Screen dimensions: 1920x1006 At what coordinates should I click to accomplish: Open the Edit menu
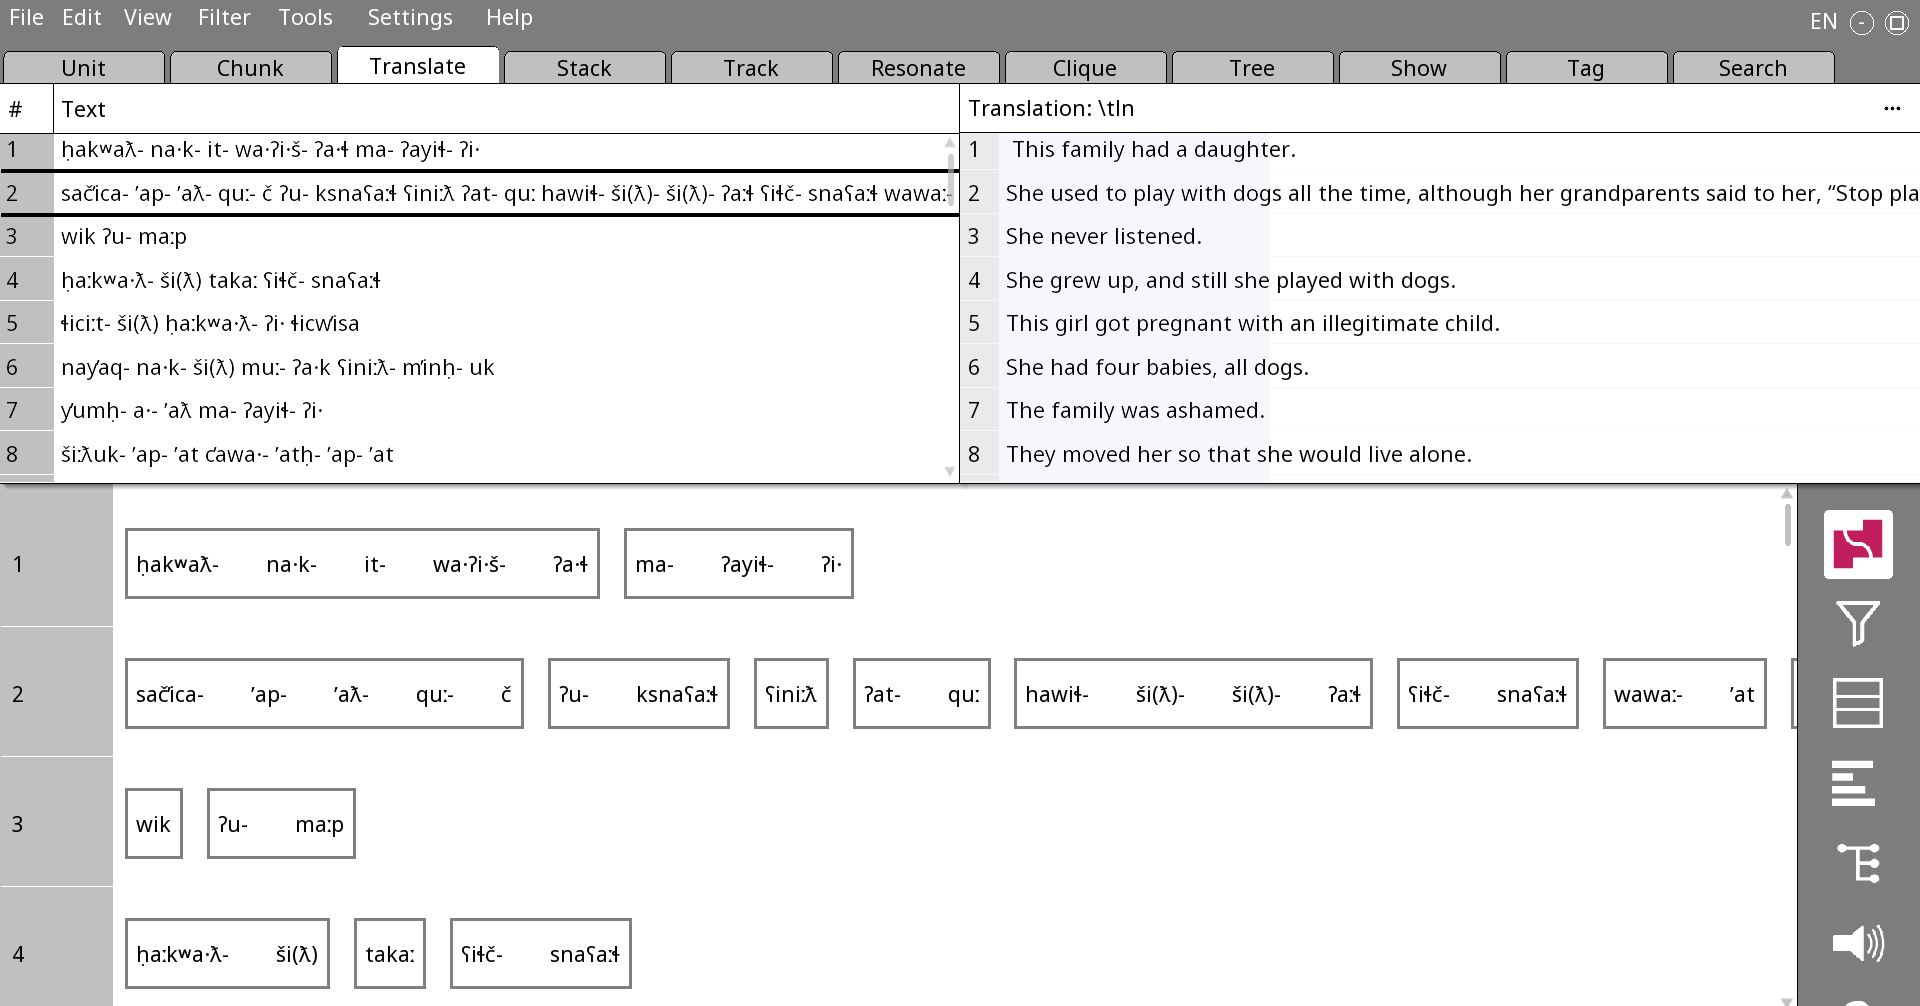point(82,18)
